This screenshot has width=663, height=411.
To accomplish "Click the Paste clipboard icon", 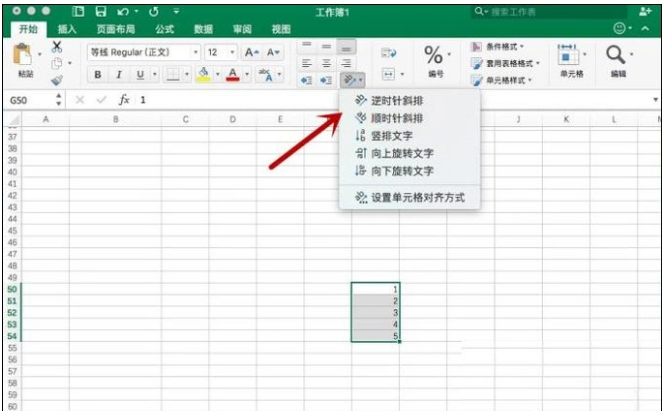I will [22, 55].
